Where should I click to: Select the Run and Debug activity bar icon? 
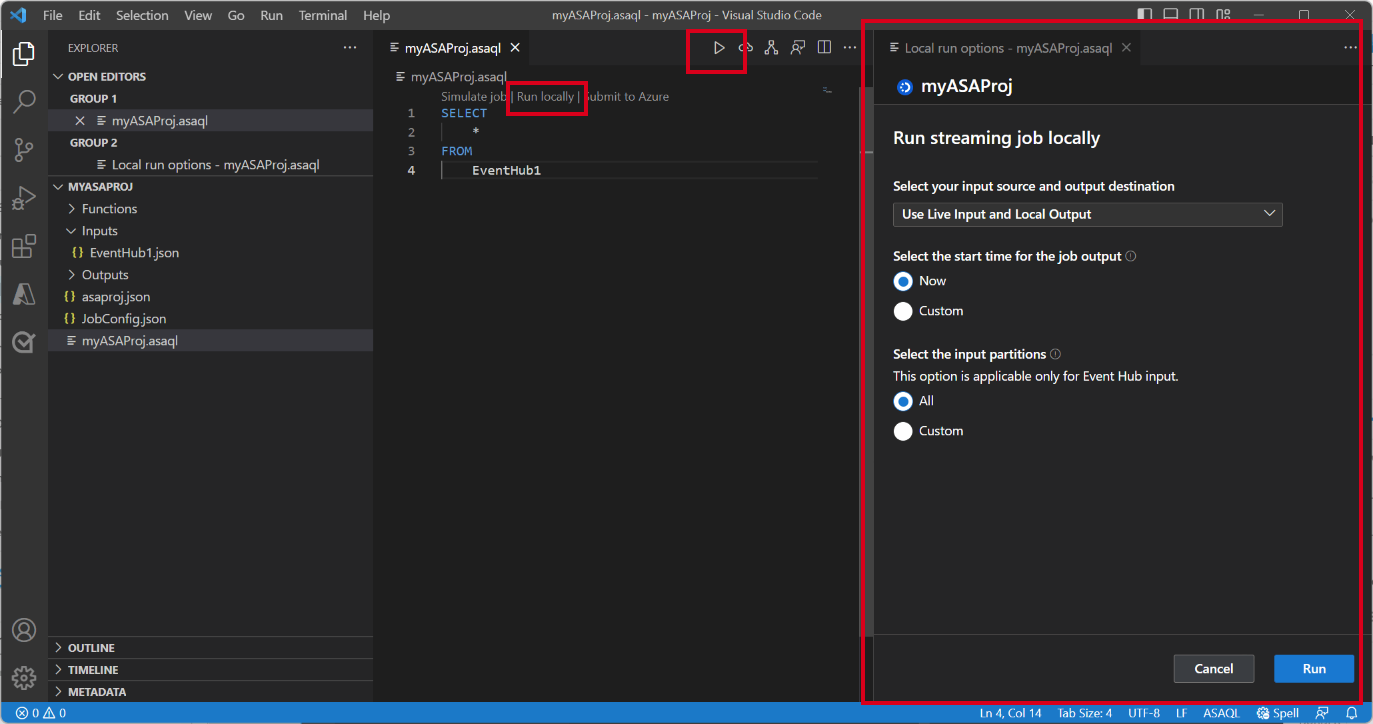click(24, 197)
